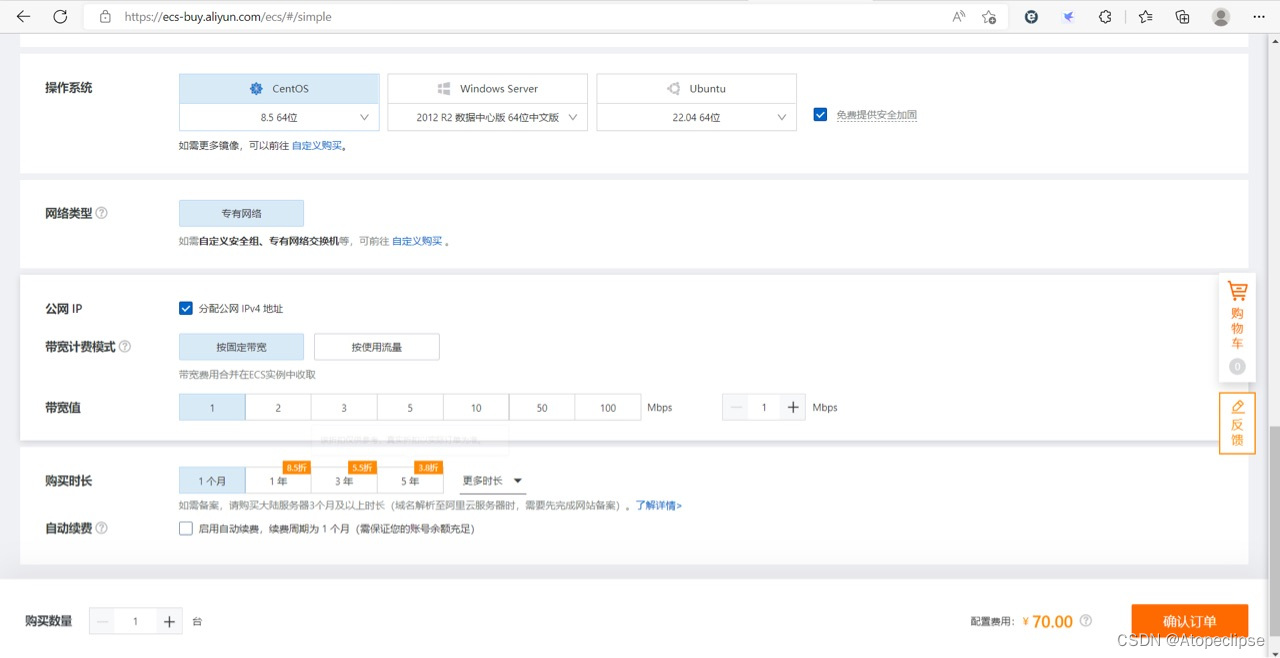
Task: Click the 购买数量 quantity field
Action: [x=135, y=621]
